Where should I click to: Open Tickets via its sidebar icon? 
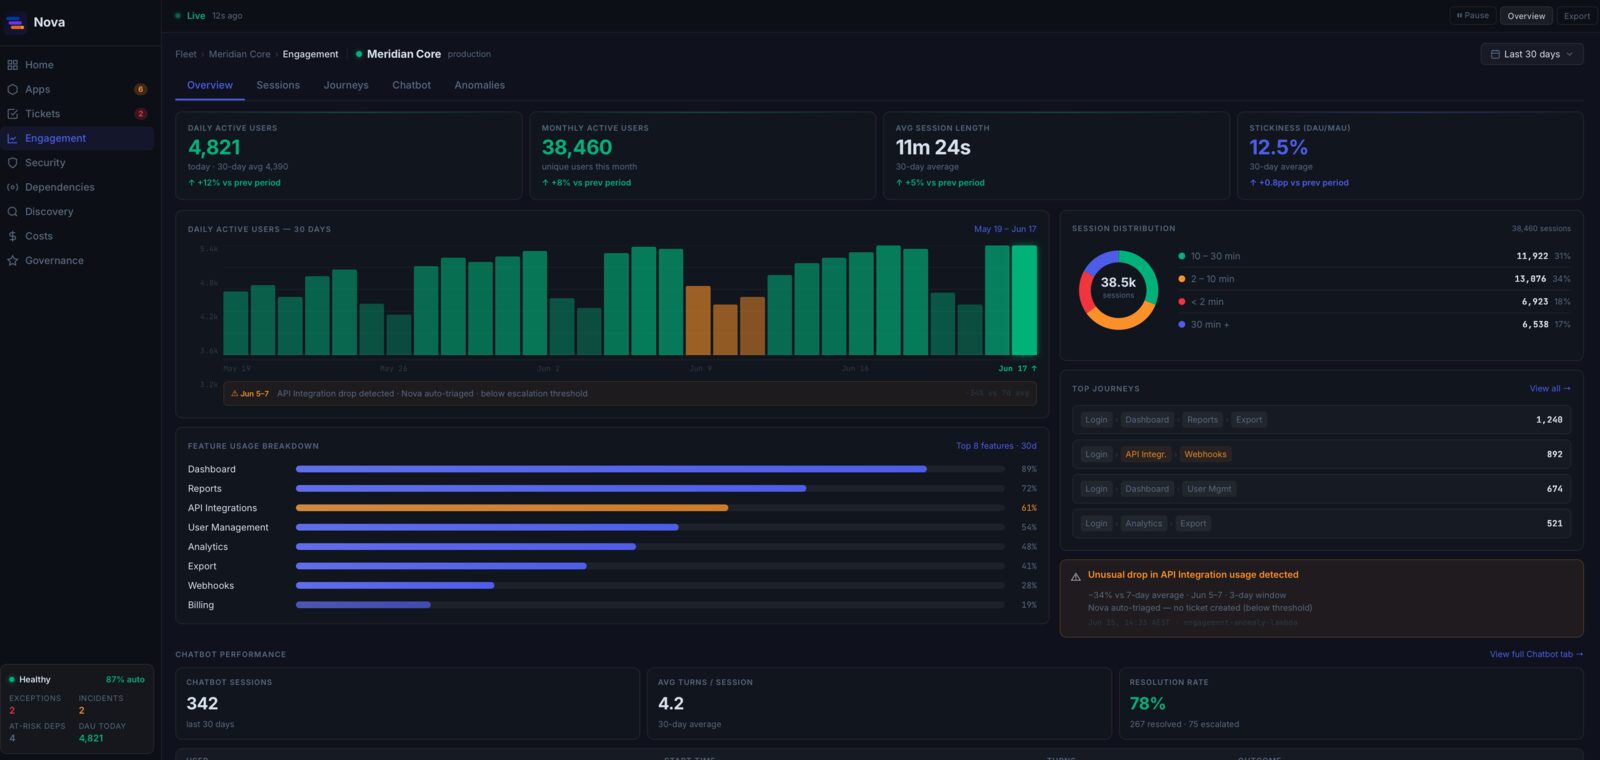[x=13, y=114]
